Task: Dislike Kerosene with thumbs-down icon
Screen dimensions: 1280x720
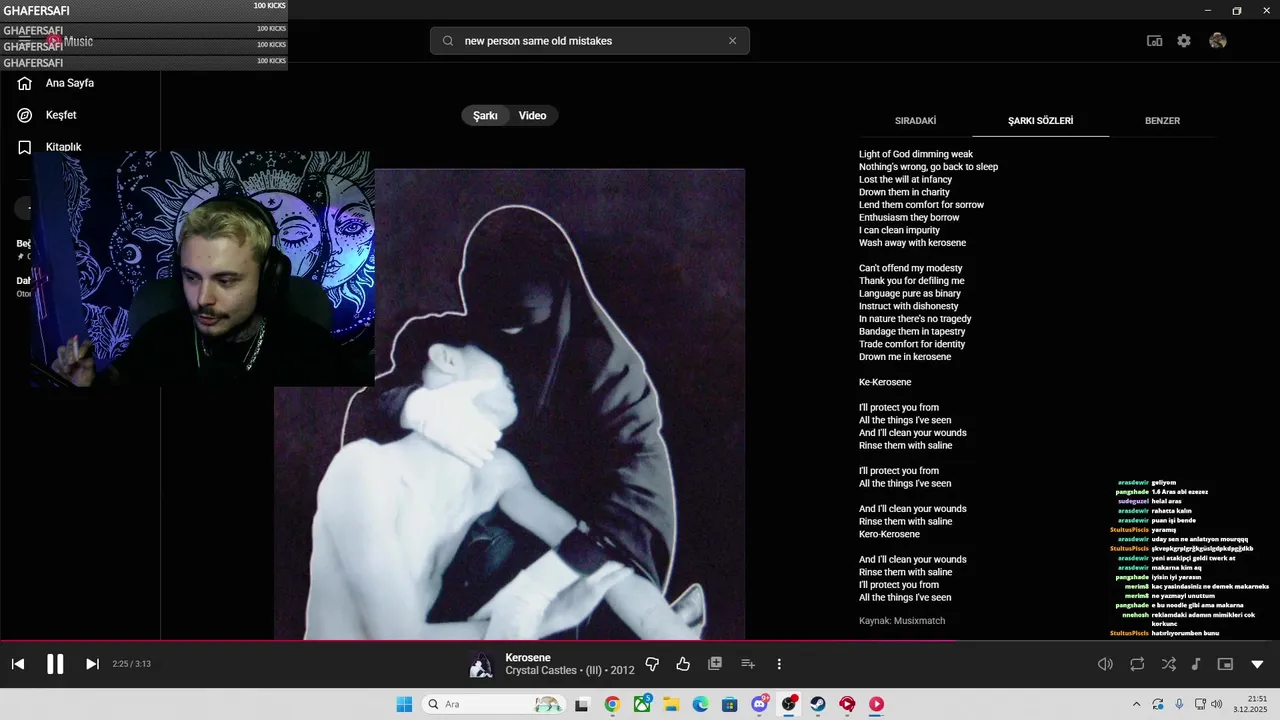Action: point(652,664)
